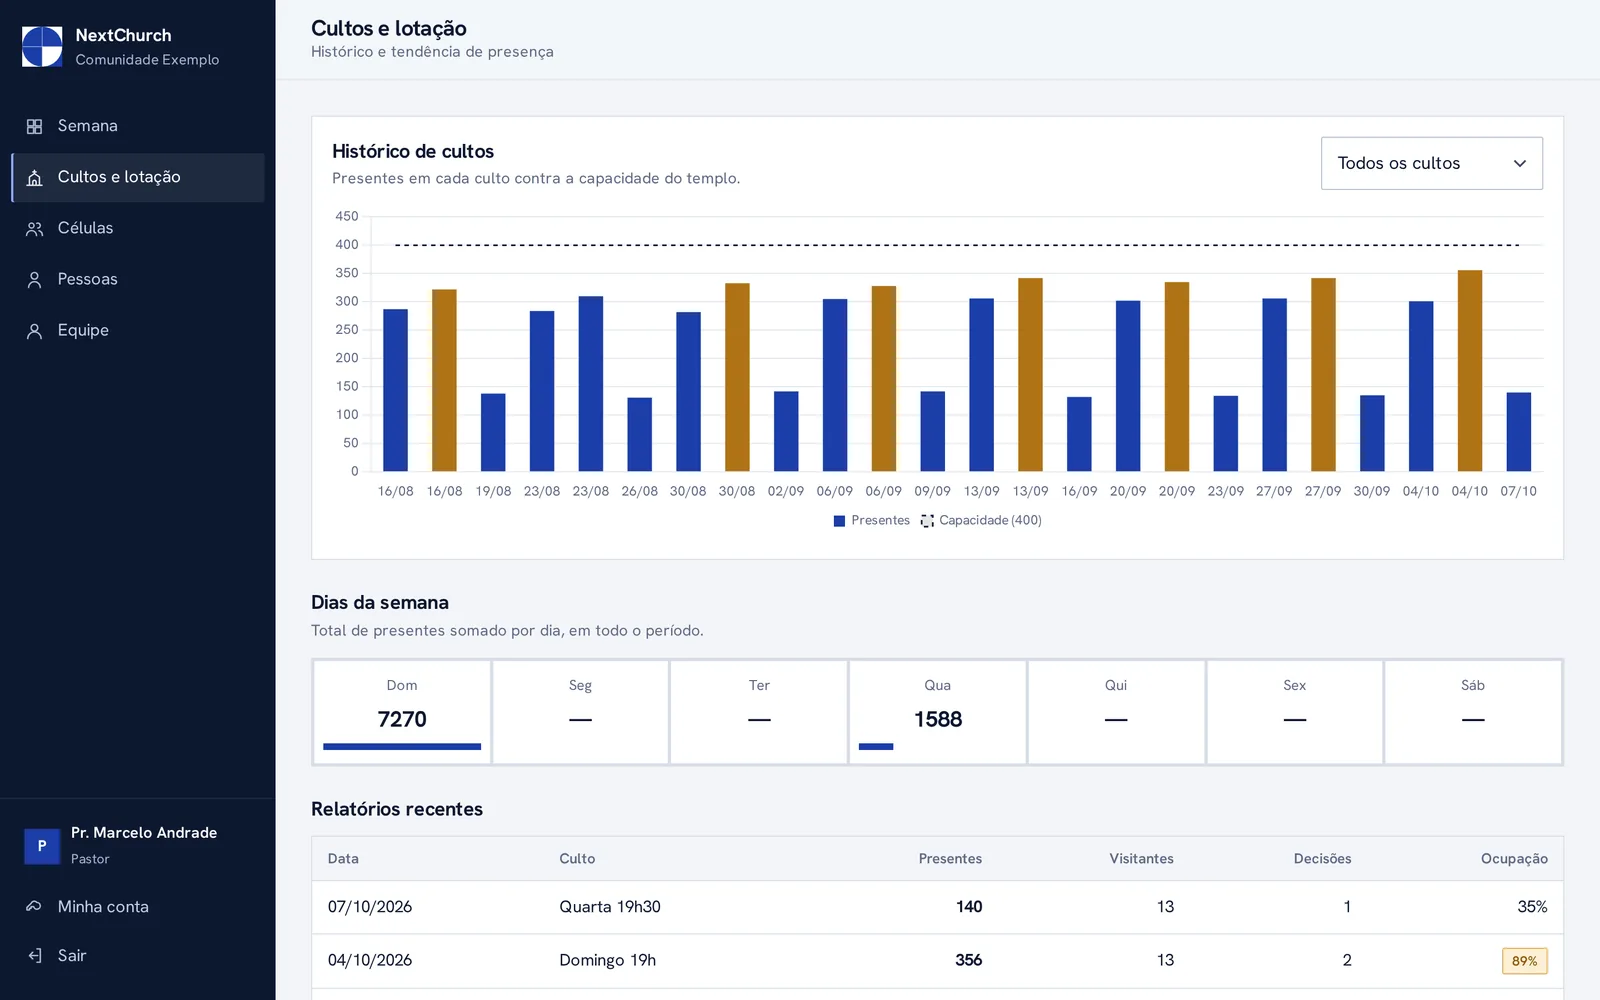This screenshot has height=1000, width=1600.
Task: Open the Pessoas menu item
Action: (x=138, y=279)
